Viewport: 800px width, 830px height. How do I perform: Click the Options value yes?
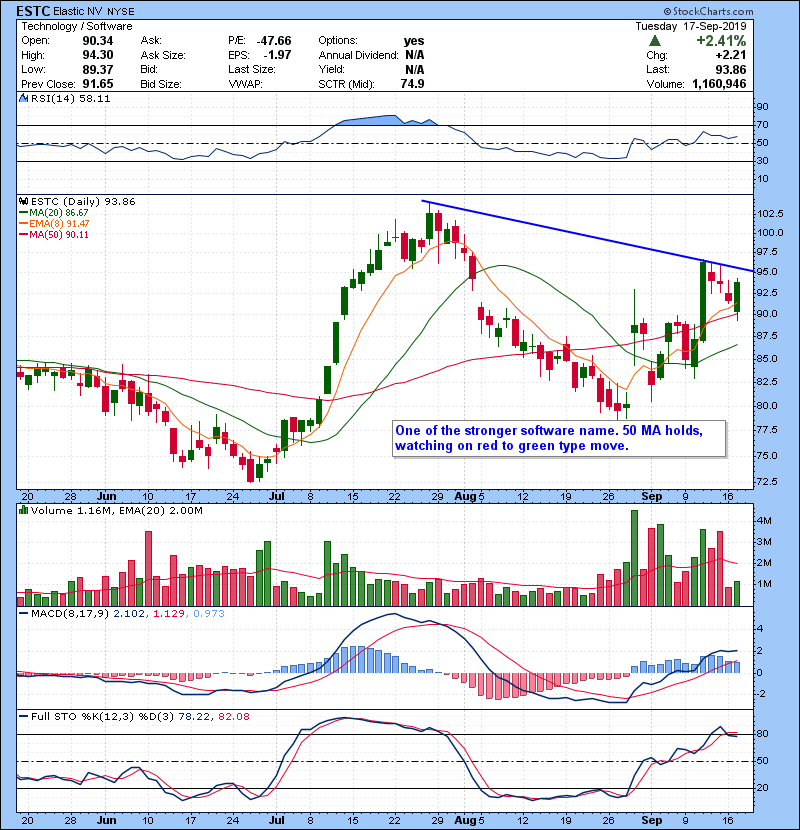(414, 41)
